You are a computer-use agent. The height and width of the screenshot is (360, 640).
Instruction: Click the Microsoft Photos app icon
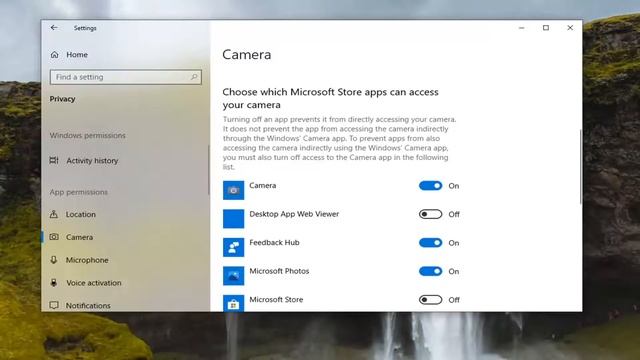[x=233, y=276]
